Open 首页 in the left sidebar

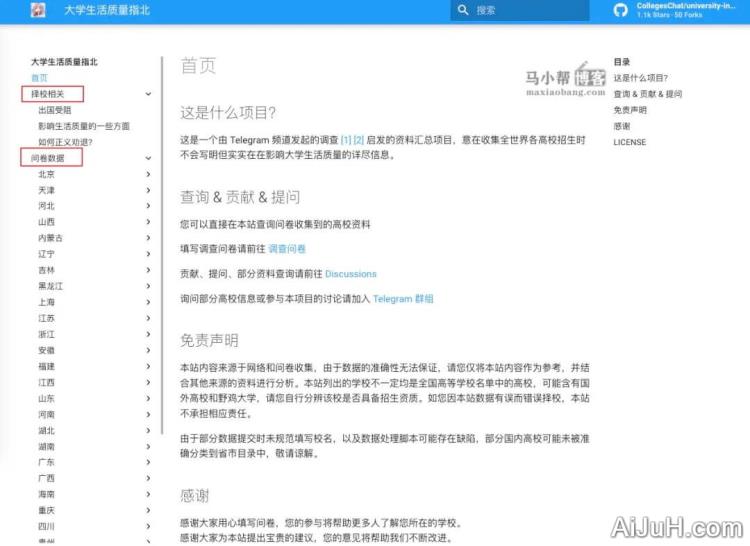point(39,78)
